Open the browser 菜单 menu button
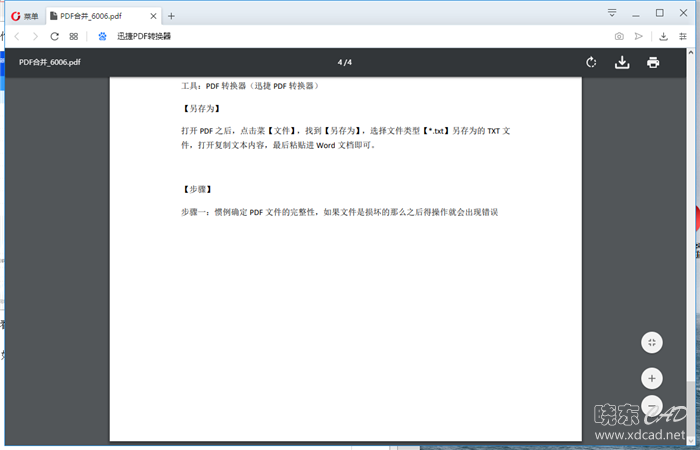 [x=25, y=16]
